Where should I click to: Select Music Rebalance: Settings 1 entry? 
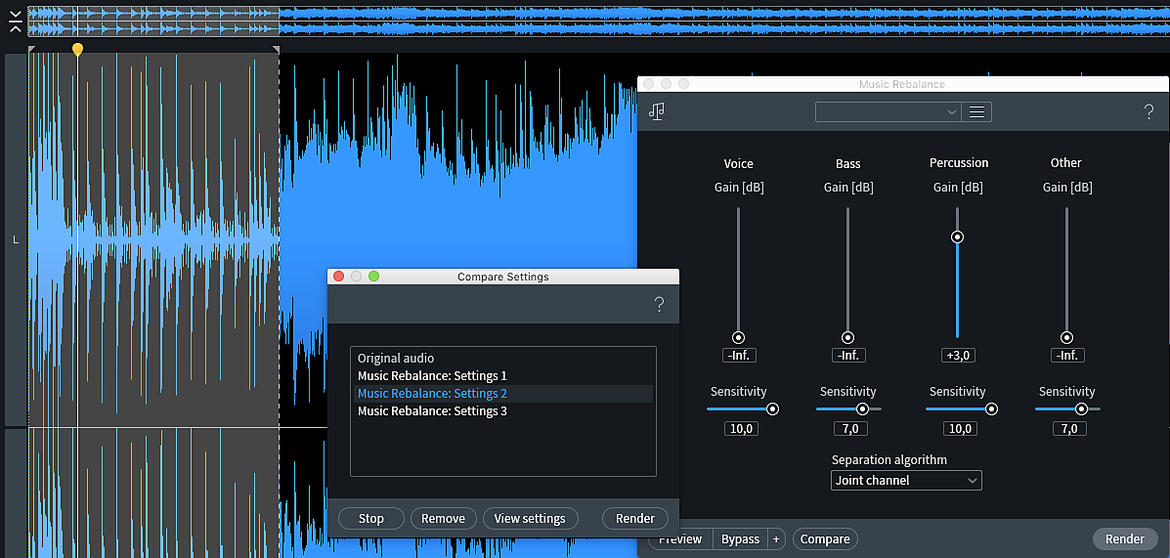[x=503, y=376]
